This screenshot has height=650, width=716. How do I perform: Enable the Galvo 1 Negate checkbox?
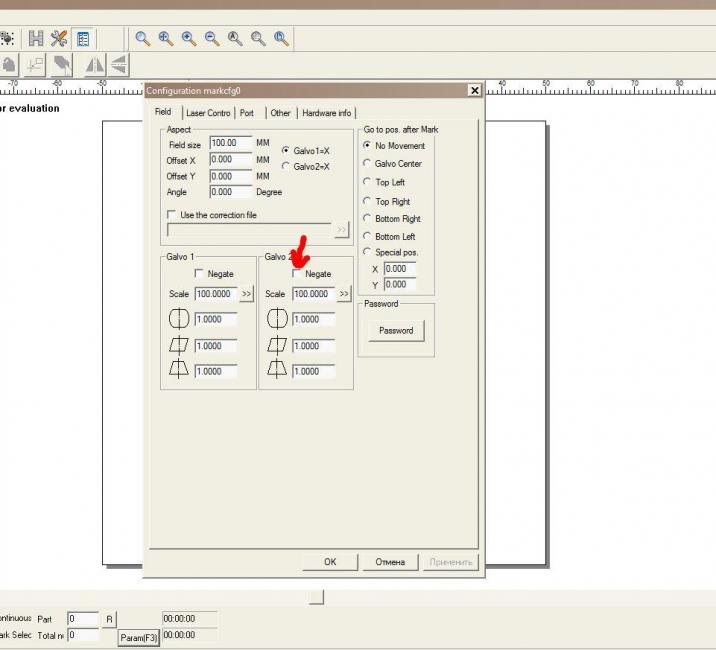pyautogui.click(x=199, y=274)
